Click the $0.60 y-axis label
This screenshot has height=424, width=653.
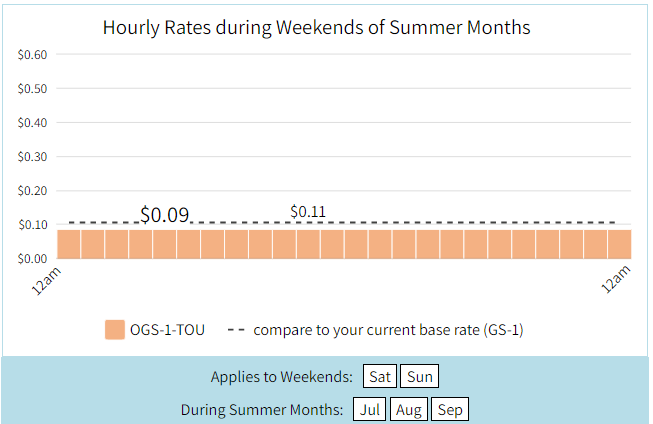pyautogui.click(x=32, y=55)
